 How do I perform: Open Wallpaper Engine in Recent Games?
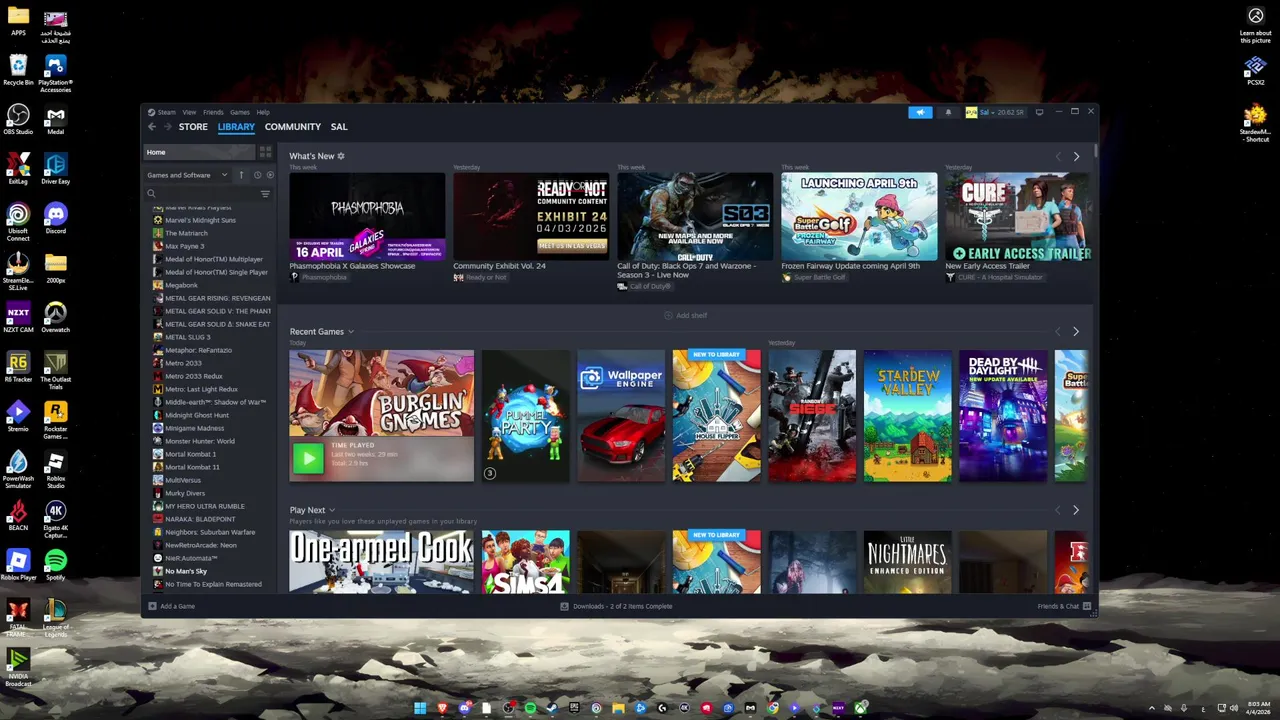tap(621, 416)
